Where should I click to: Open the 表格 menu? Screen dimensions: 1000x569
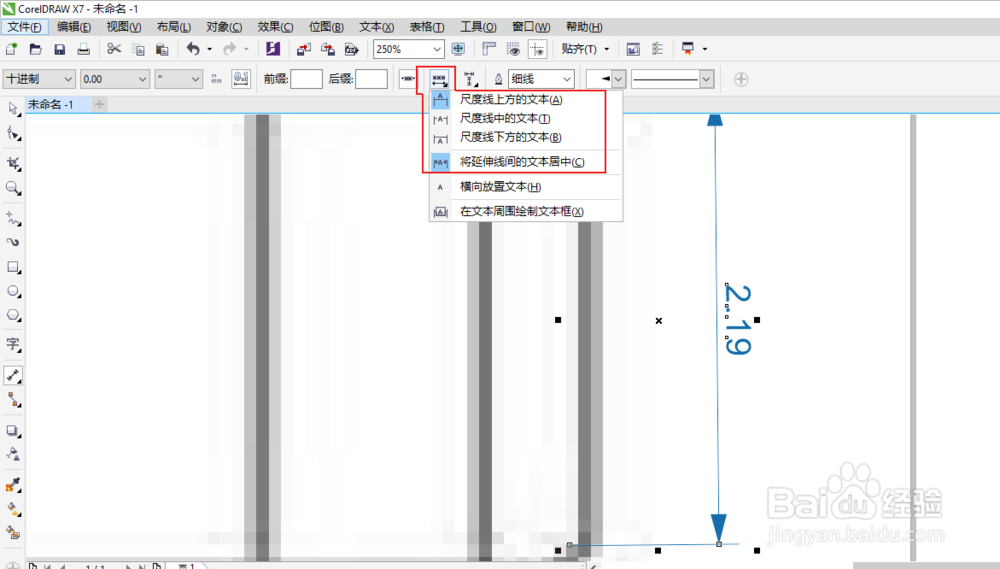pos(427,27)
